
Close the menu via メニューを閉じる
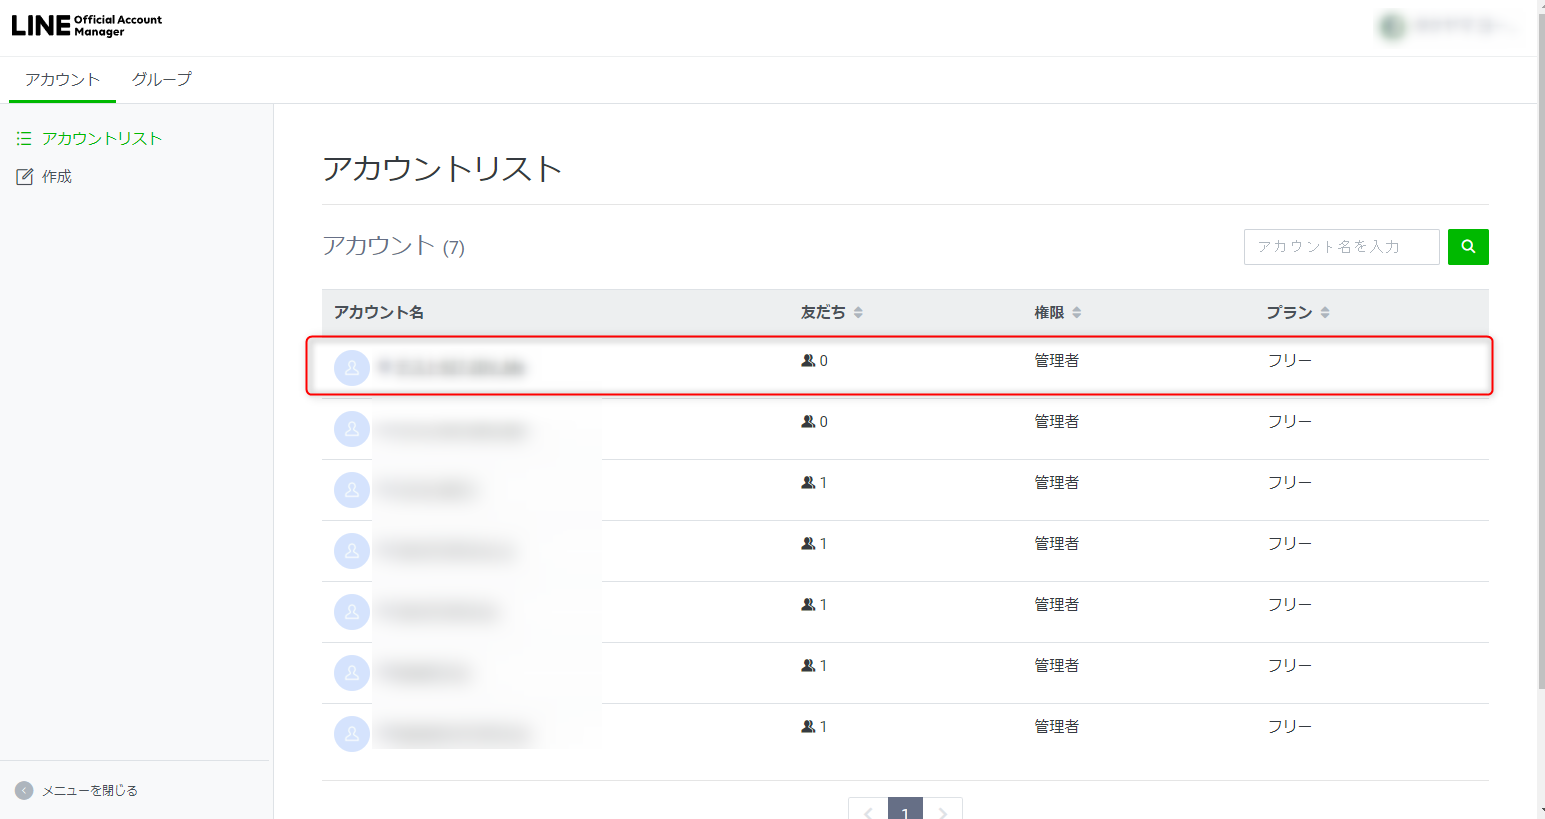point(89,790)
